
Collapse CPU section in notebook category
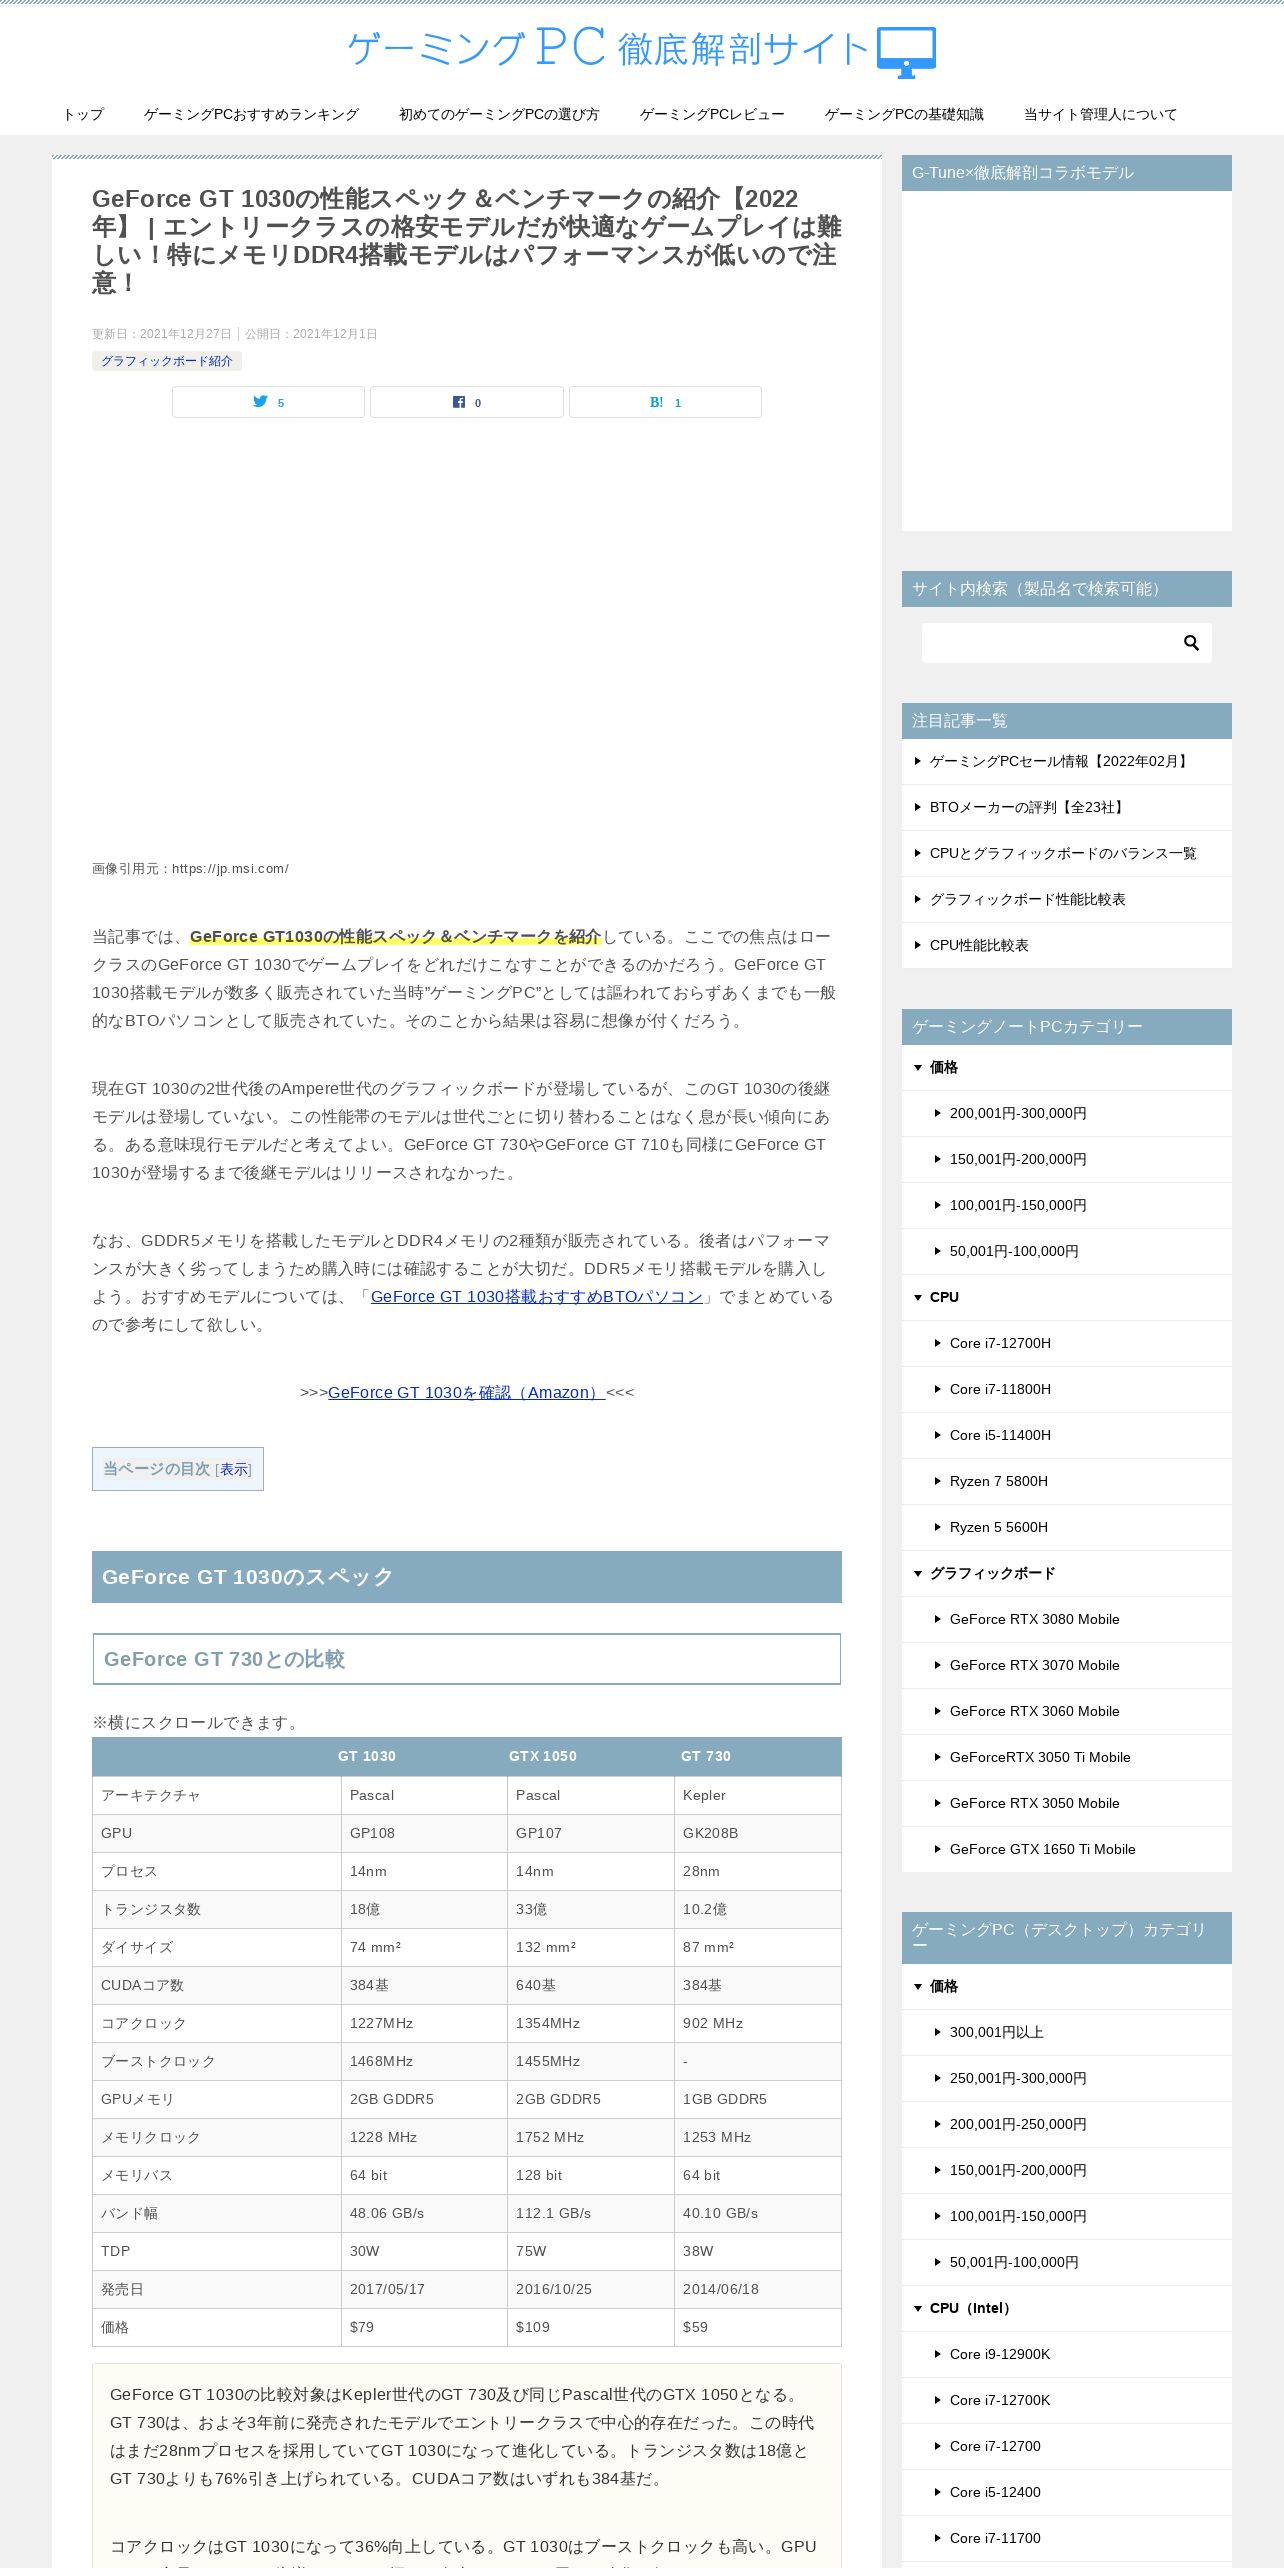pyautogui.click(x=1067, y=1297)
